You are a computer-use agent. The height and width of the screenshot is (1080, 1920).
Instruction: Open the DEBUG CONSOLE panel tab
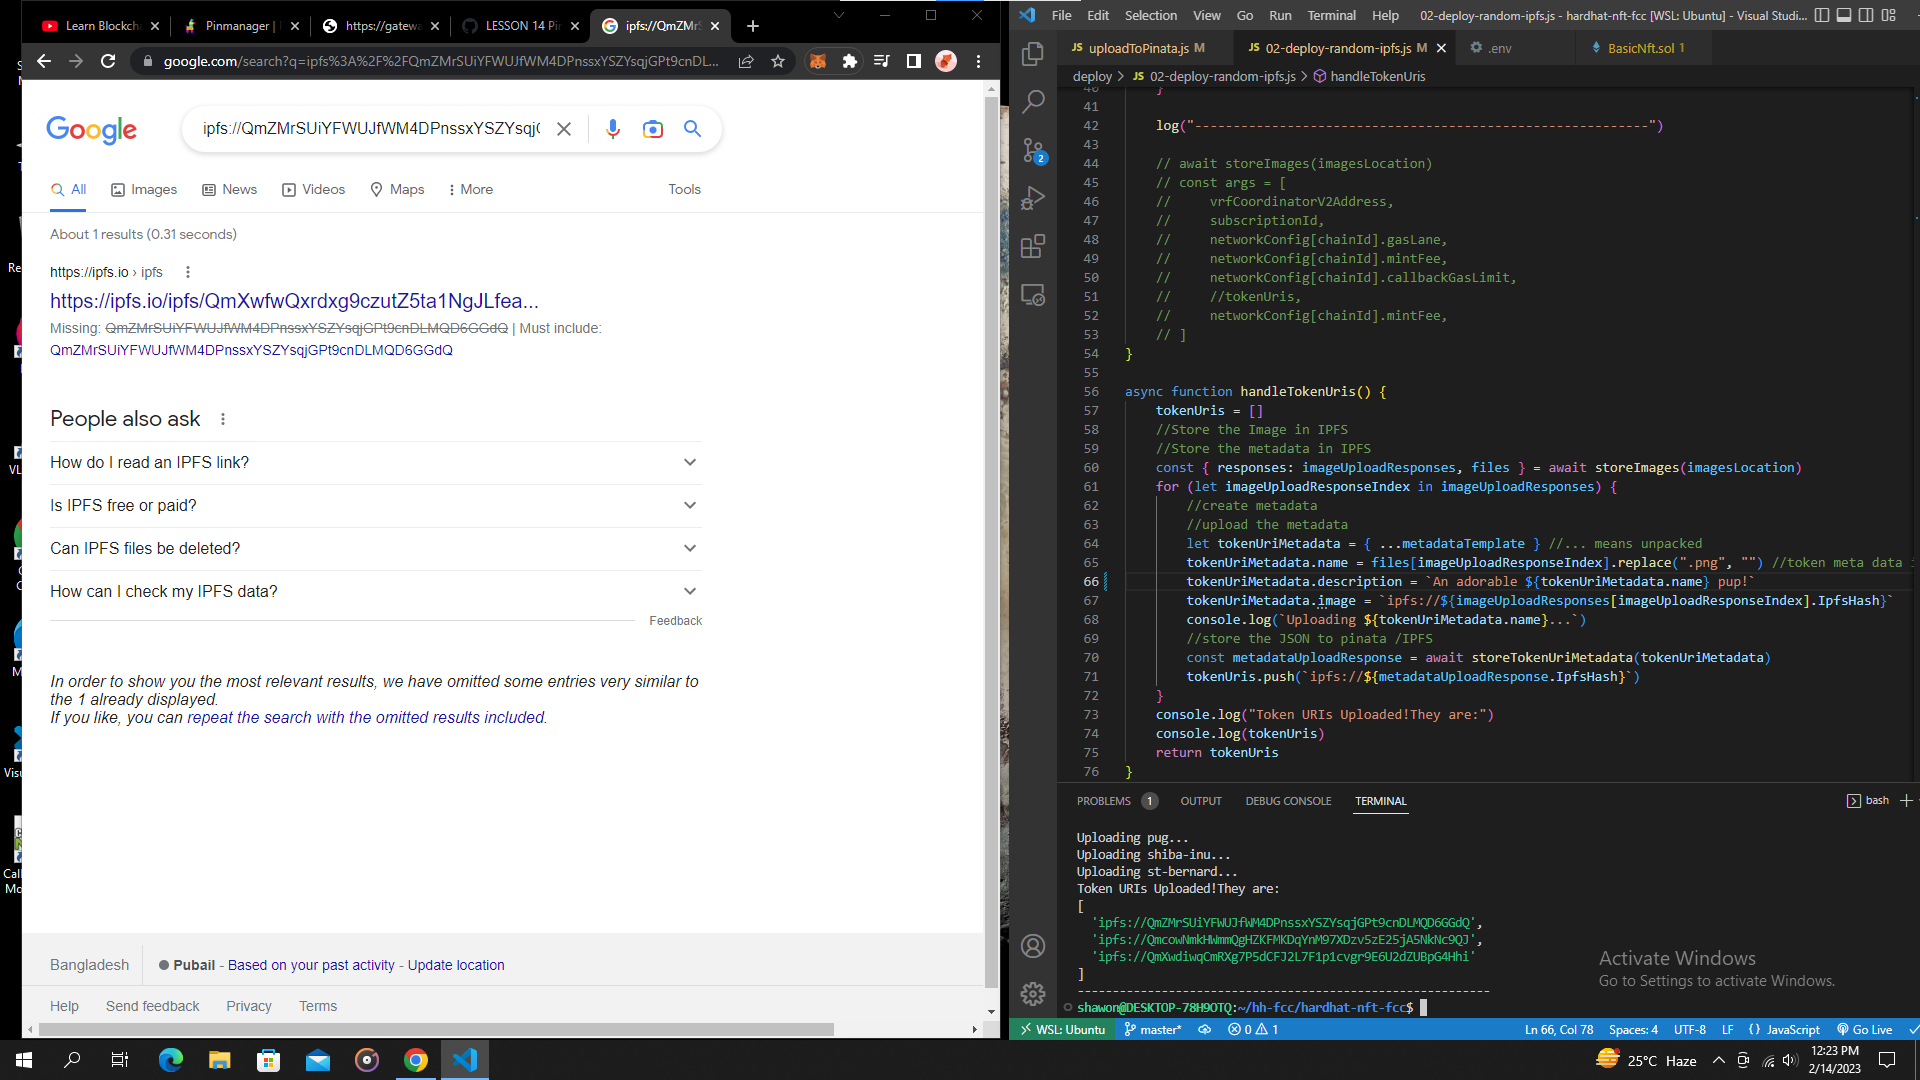click(x=1288, y=801)
